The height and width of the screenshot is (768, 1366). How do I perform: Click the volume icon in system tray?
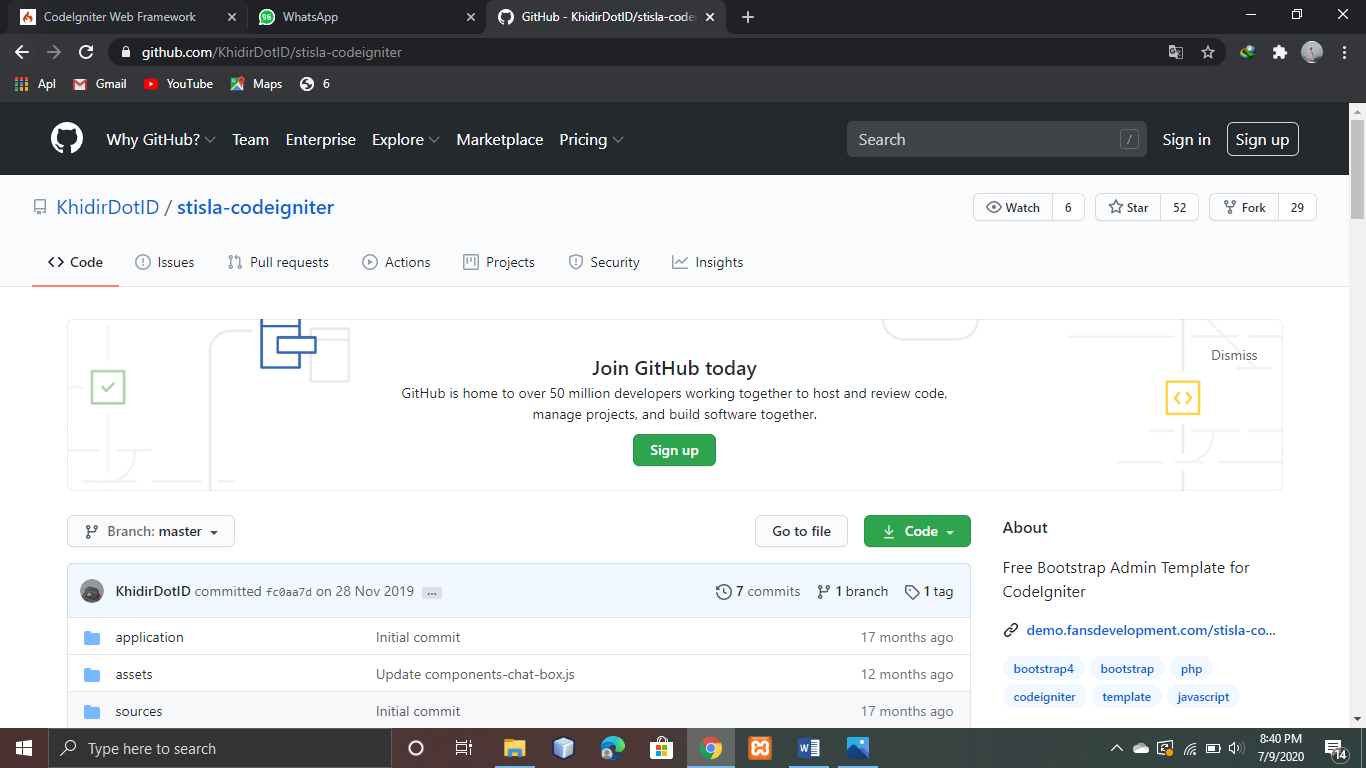1237,748
